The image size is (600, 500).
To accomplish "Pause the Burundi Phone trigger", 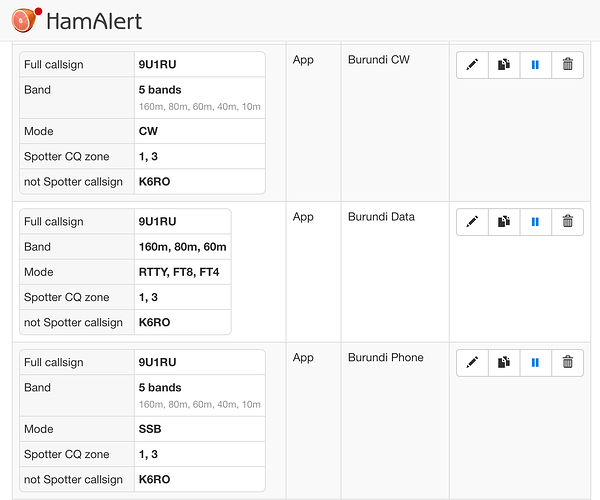I will pyautogui.click(x=535, y=363).
